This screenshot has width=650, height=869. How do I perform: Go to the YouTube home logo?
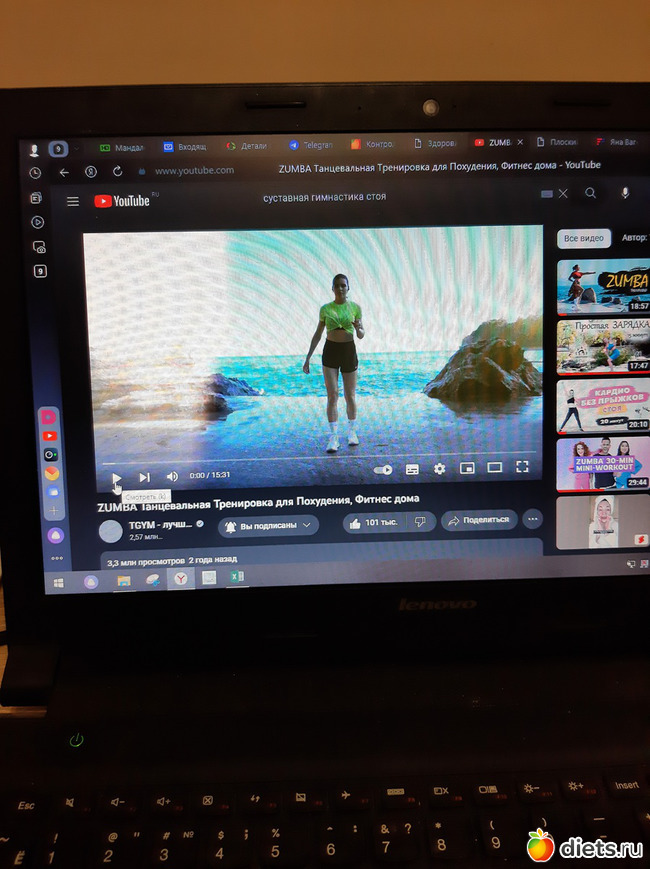click(x=122, y=201)
